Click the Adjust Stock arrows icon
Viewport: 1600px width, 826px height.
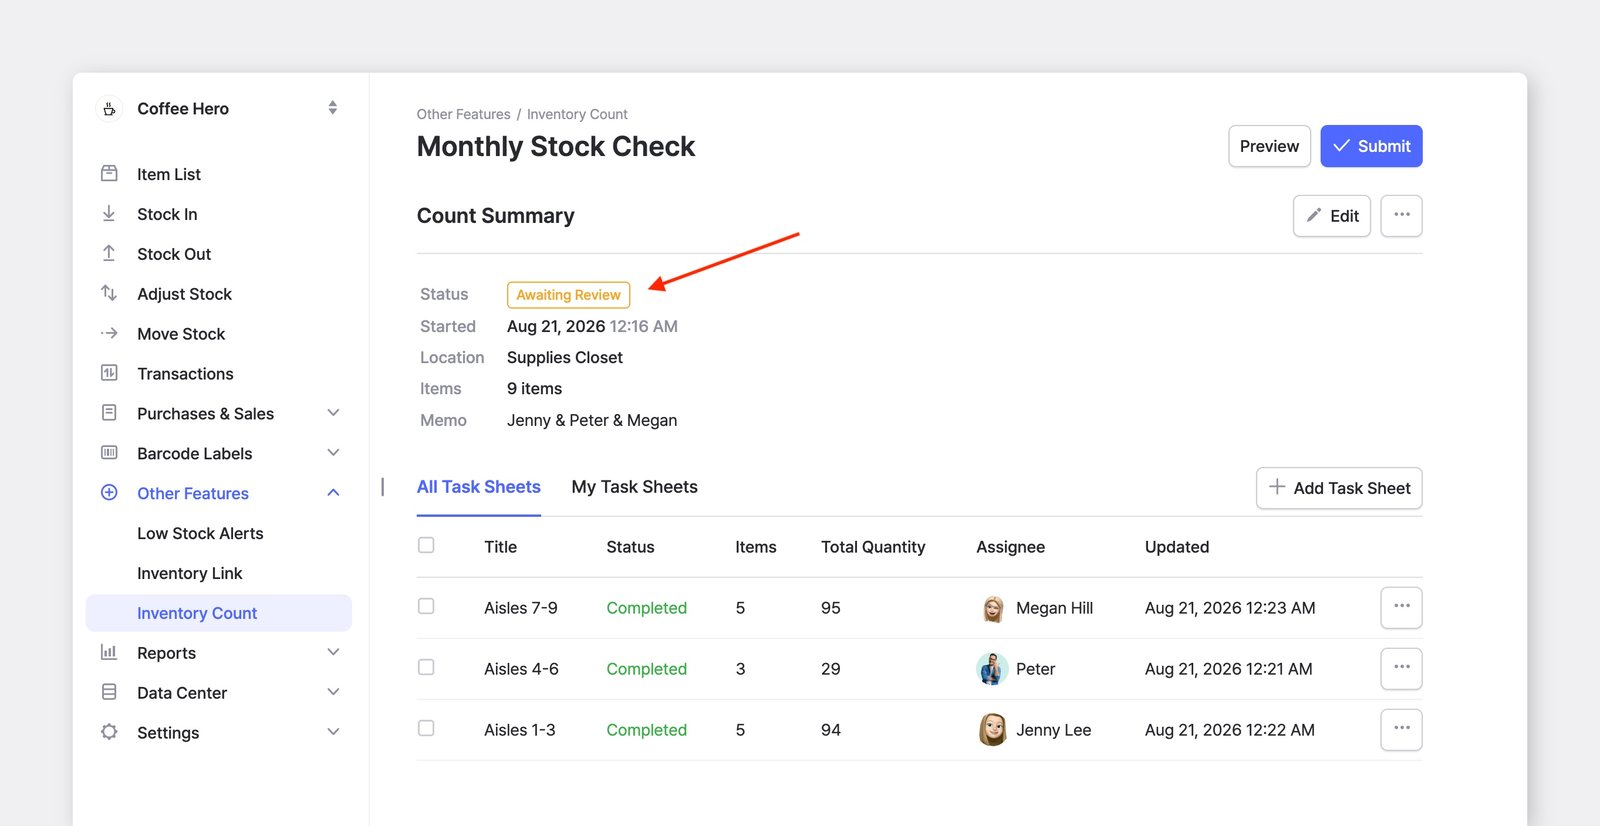pyautogui.click(x=109, y=293)
